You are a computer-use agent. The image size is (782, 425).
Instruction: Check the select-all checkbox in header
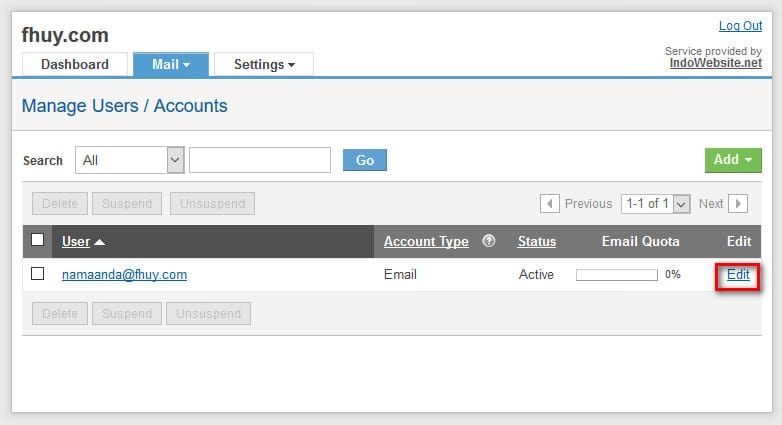click(38, 240)
